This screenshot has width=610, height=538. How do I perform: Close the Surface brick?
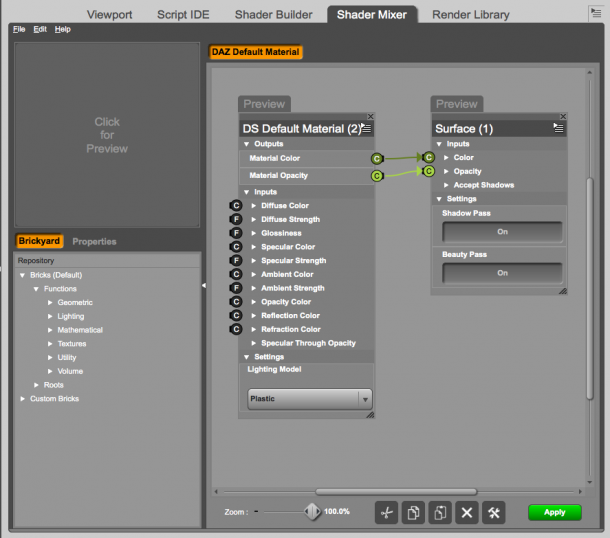(x=563, y=116)
